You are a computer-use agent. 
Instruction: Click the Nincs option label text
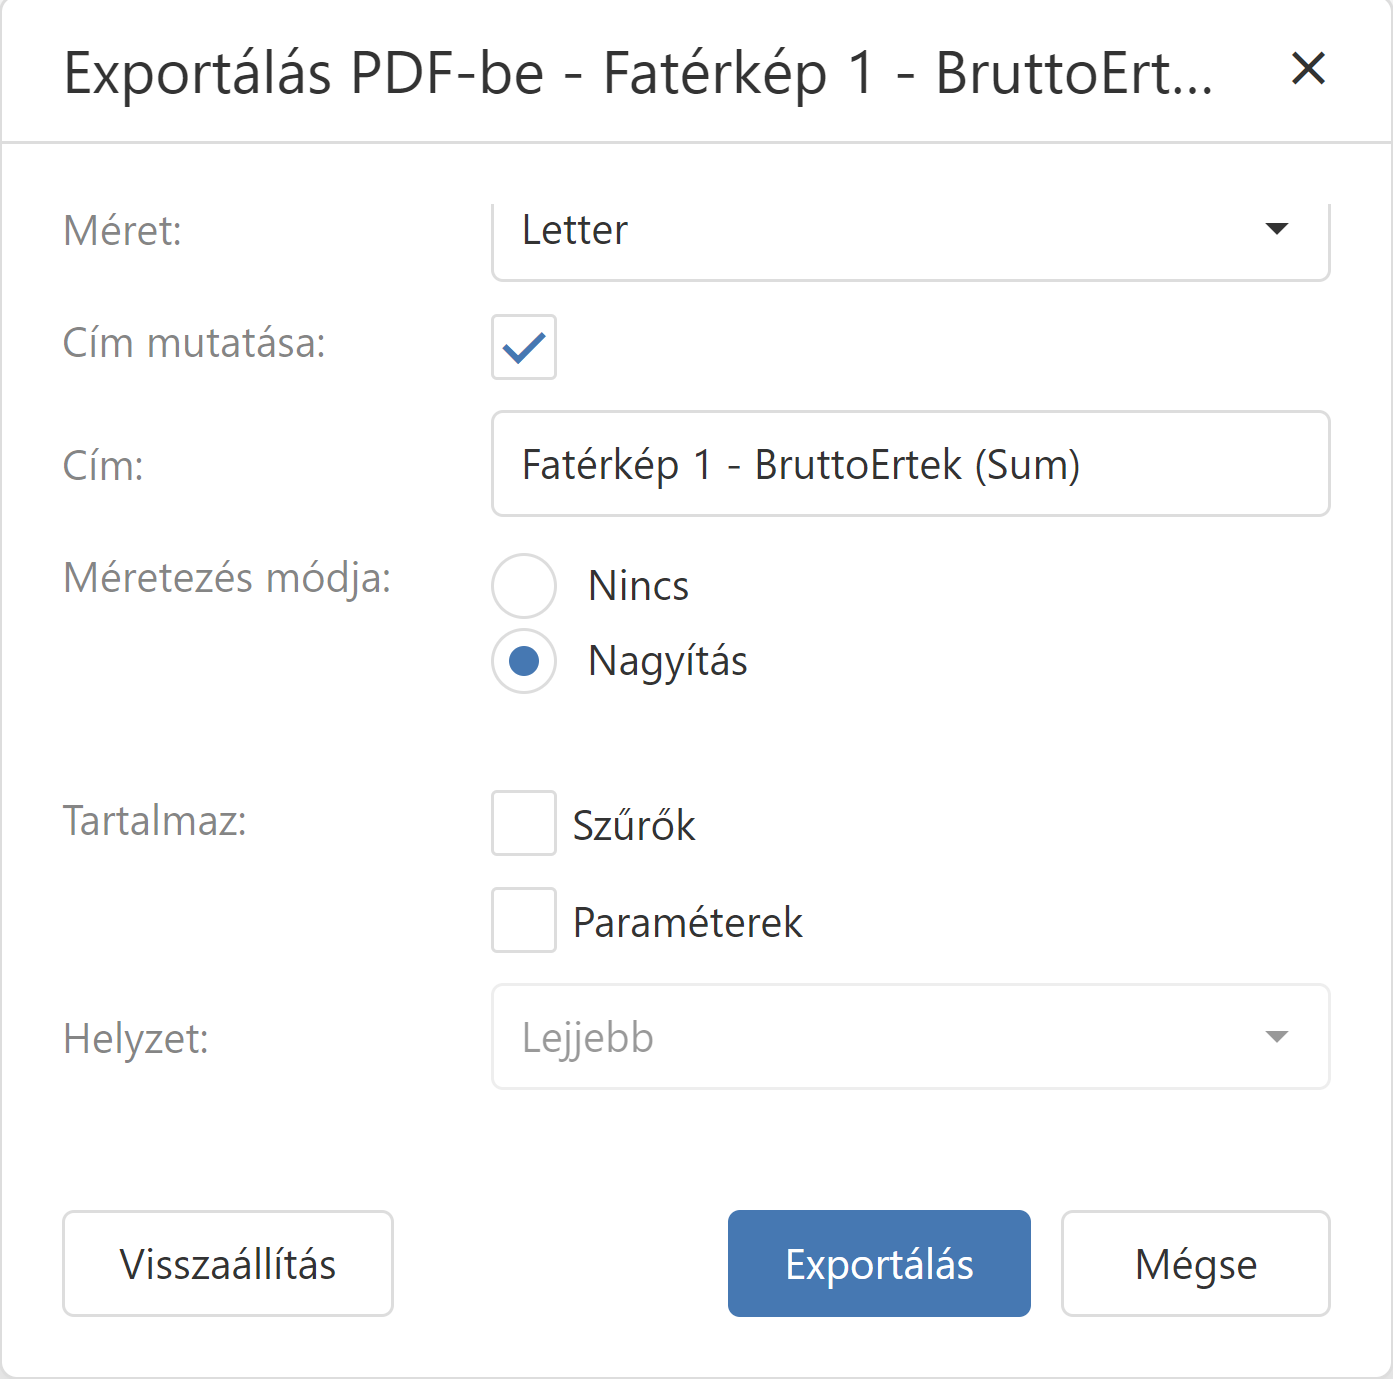point(638,586)
